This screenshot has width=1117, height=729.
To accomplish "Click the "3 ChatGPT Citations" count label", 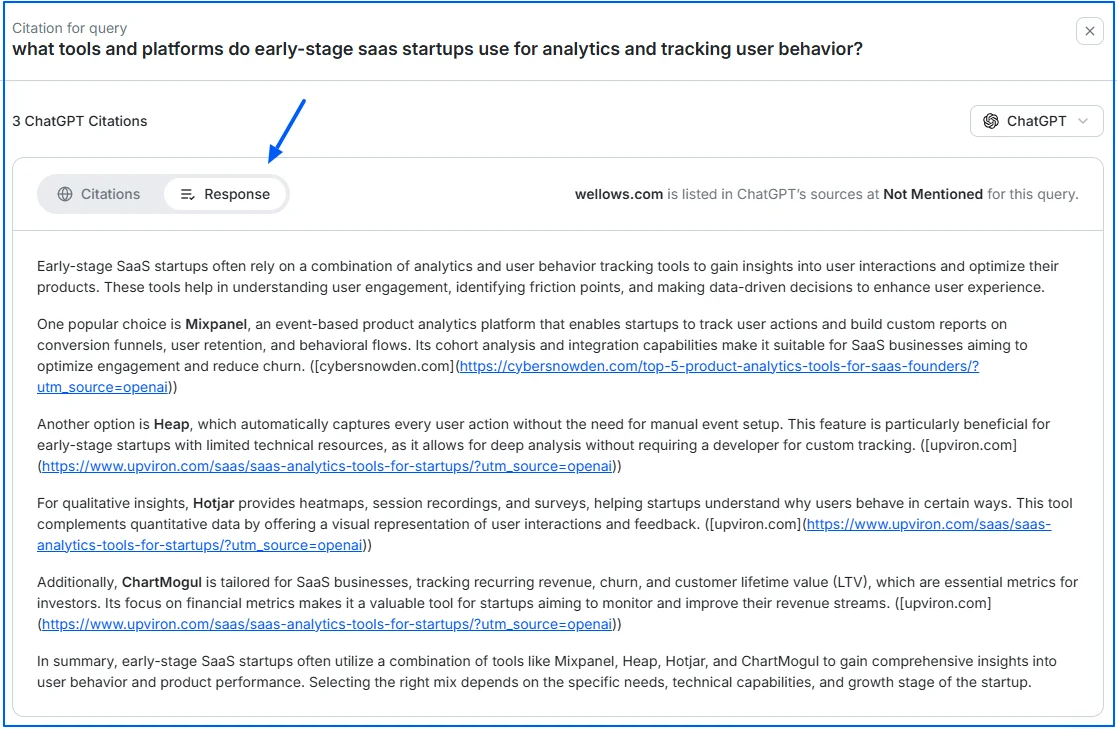I will pyautogui.click(x=80, y=121).
